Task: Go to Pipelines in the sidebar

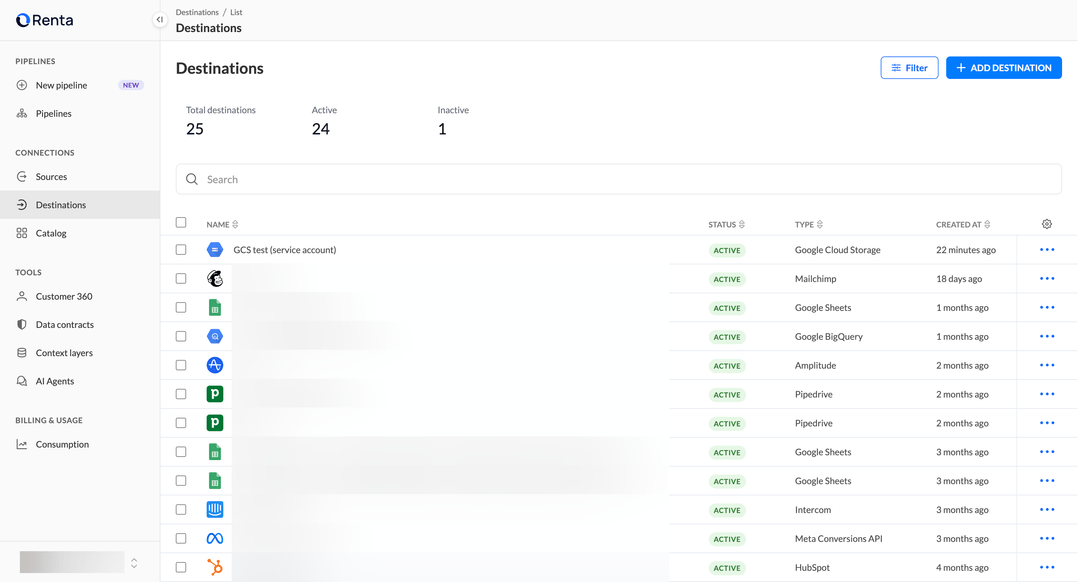Action: (x=53, y=114)
